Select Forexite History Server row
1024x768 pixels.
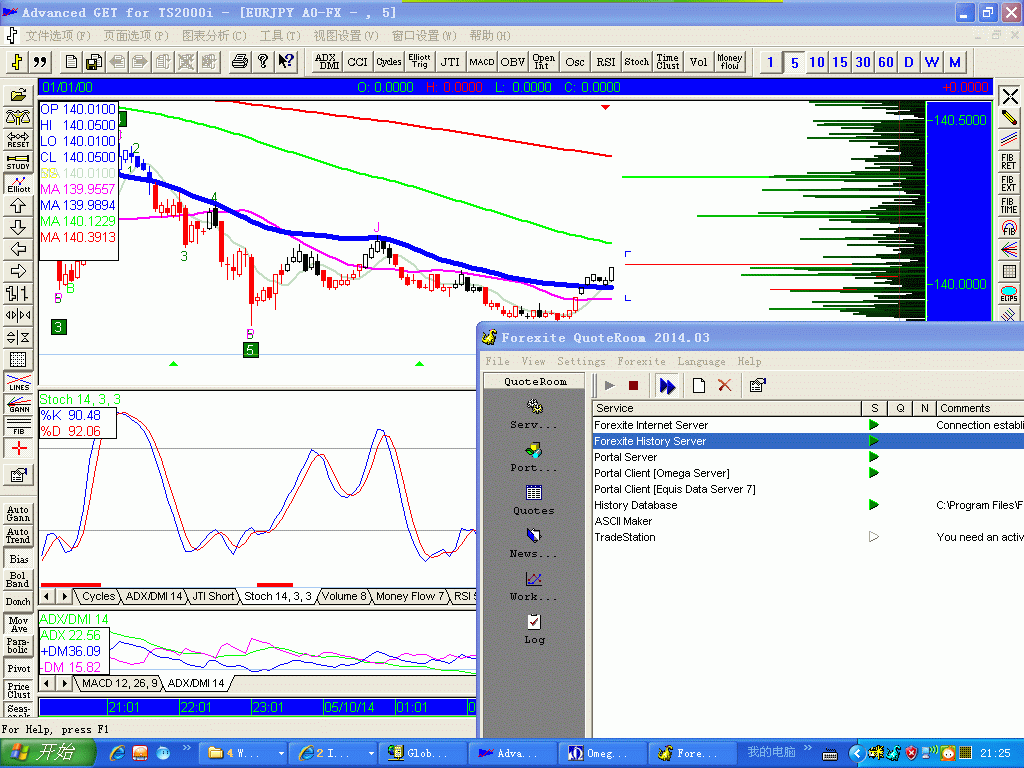[808, 441]
